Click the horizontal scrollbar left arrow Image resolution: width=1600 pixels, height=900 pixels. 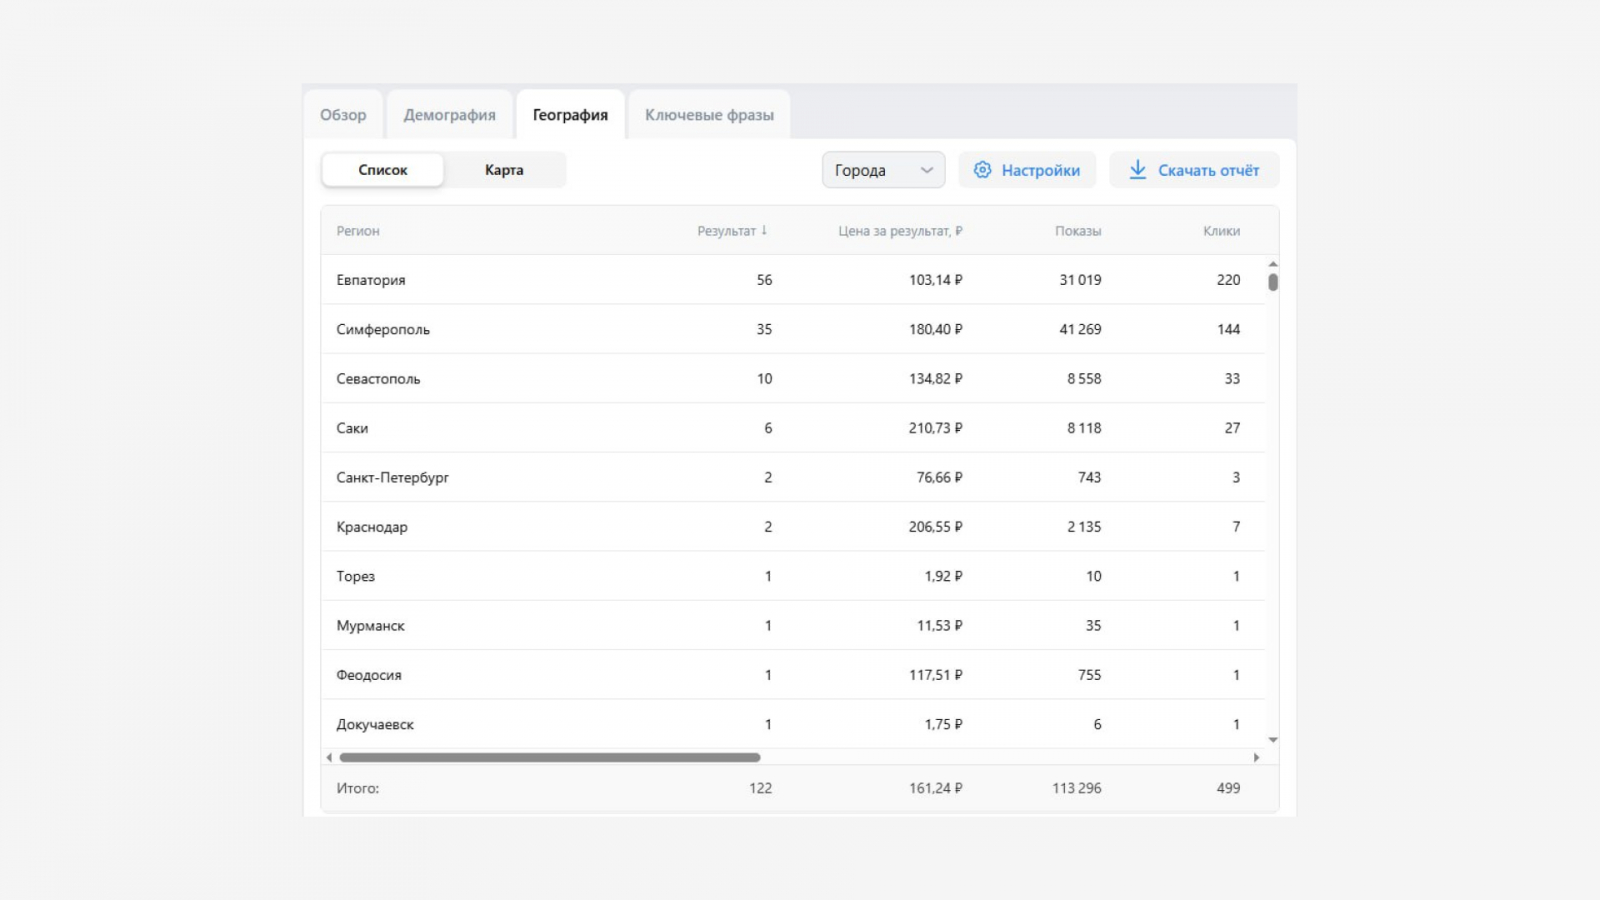point(329,758)
